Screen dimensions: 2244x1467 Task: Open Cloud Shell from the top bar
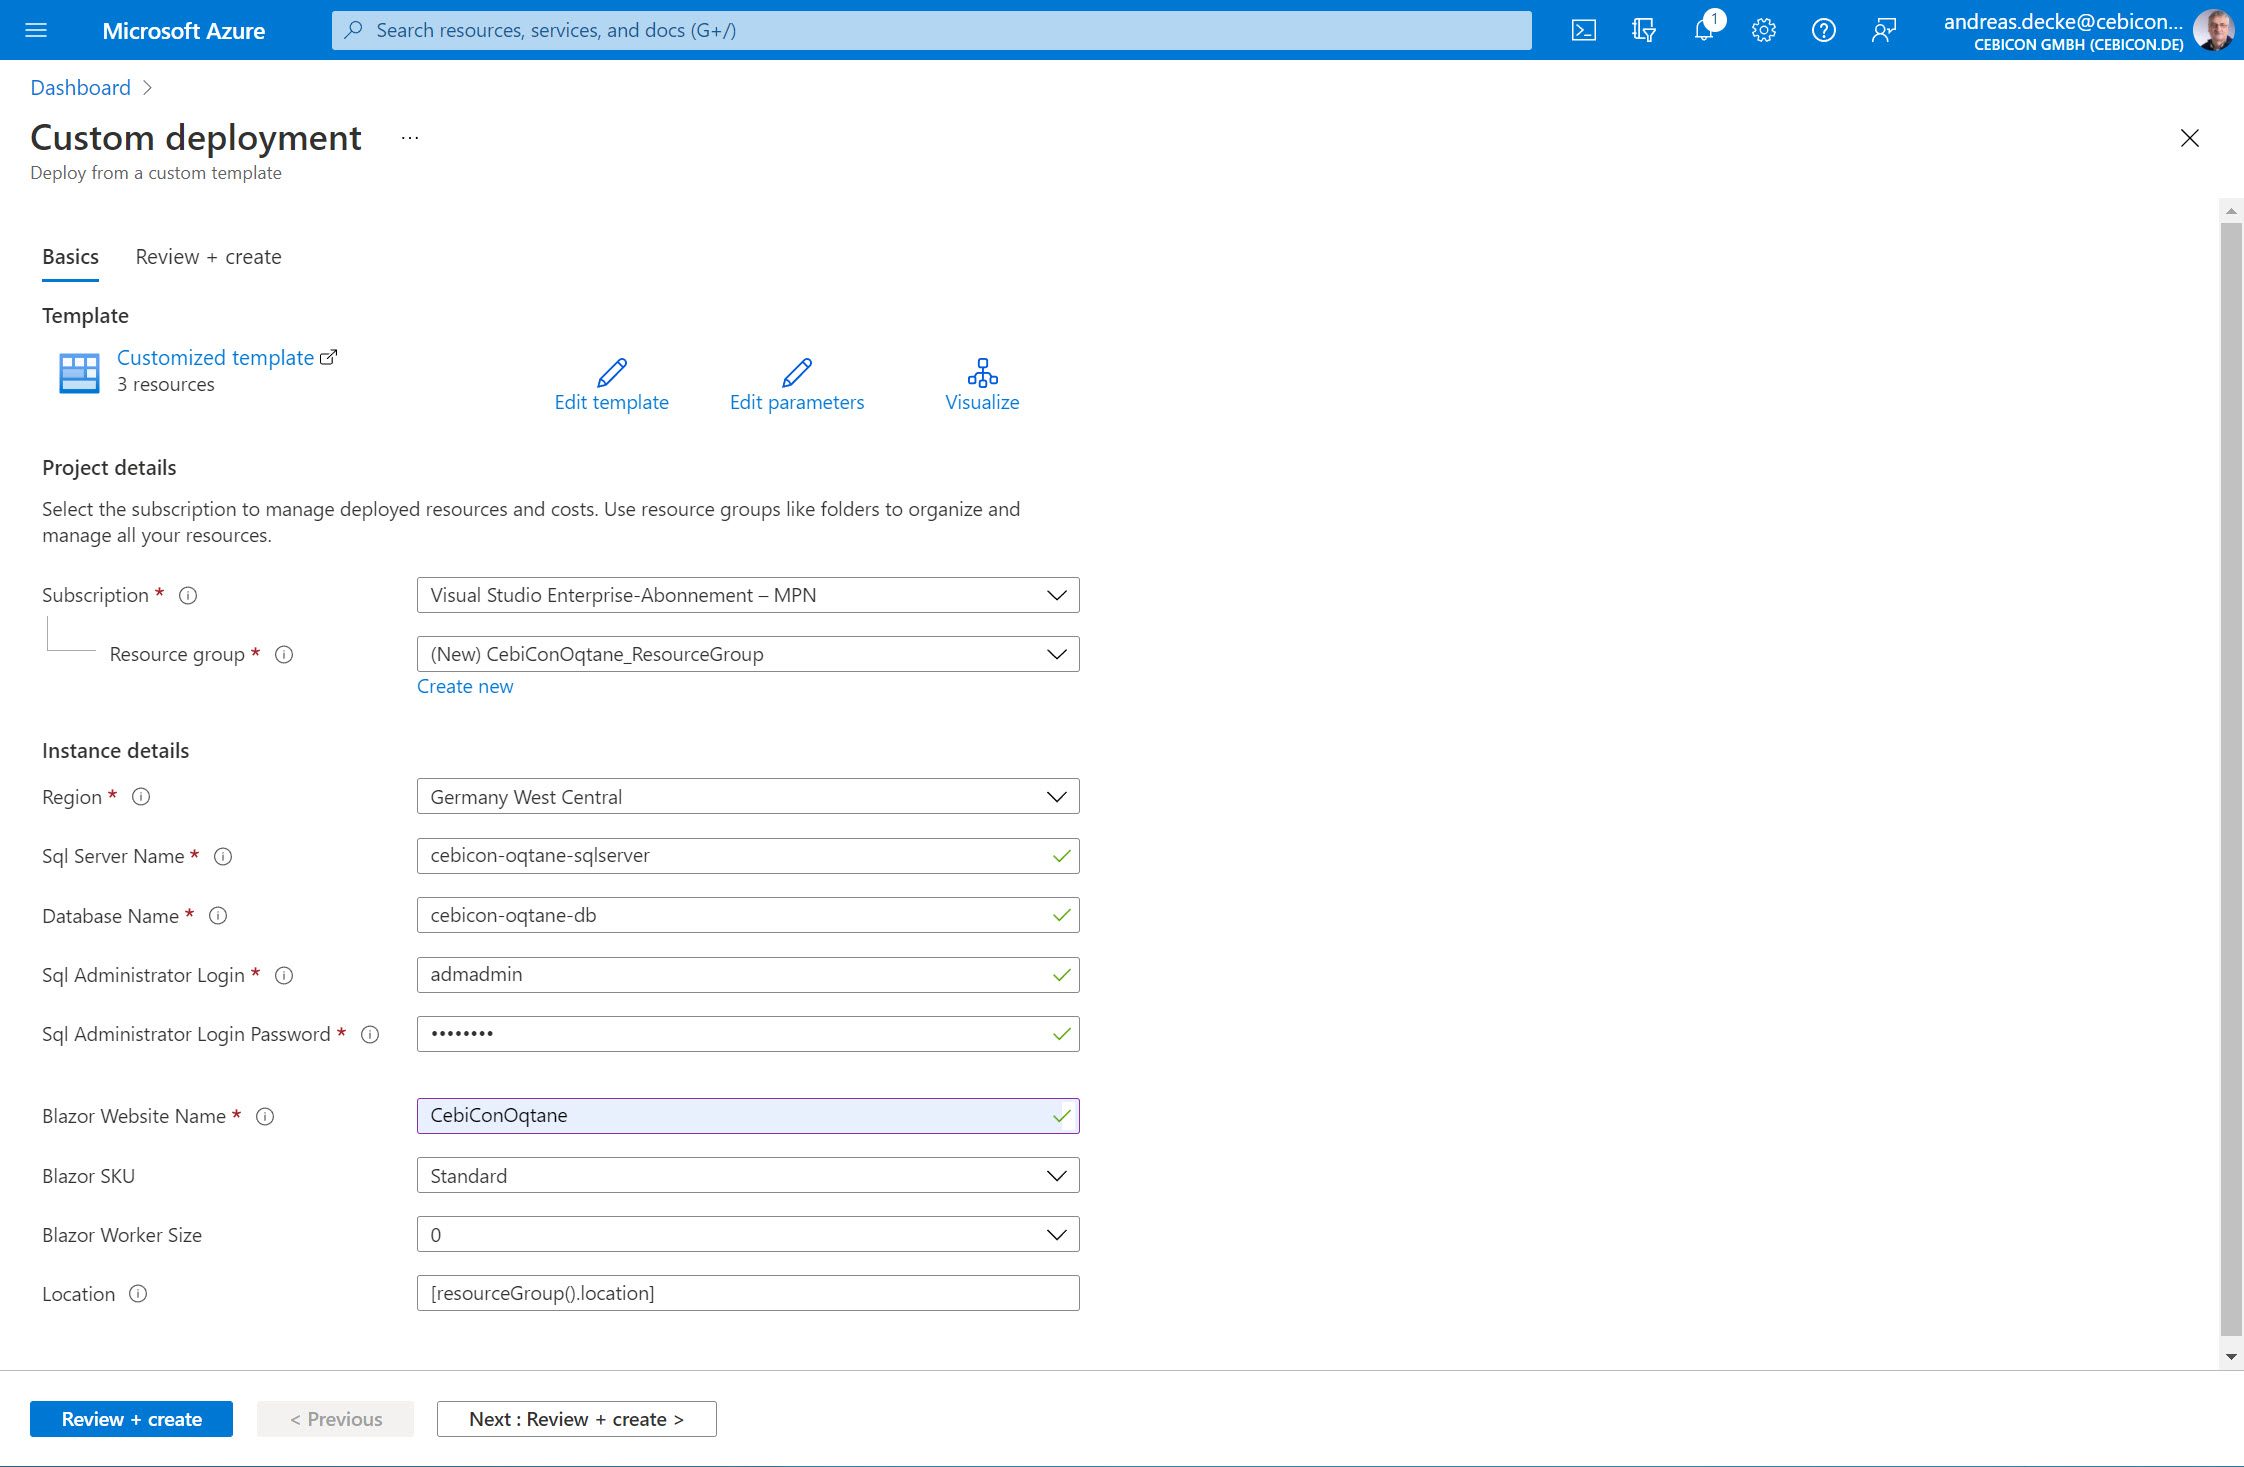click(1585, 30)
